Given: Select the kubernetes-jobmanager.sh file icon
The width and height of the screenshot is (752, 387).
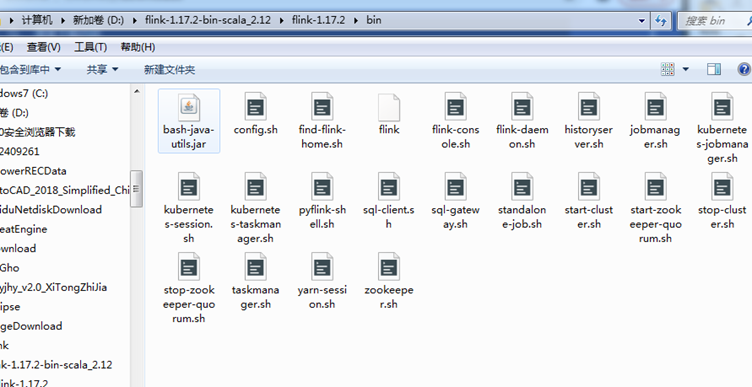Looking at the screenshot, I should [722, 106].
